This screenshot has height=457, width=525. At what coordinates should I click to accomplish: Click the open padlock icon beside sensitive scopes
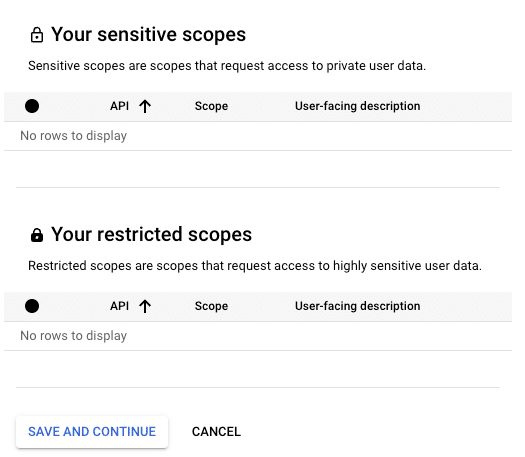37,35
